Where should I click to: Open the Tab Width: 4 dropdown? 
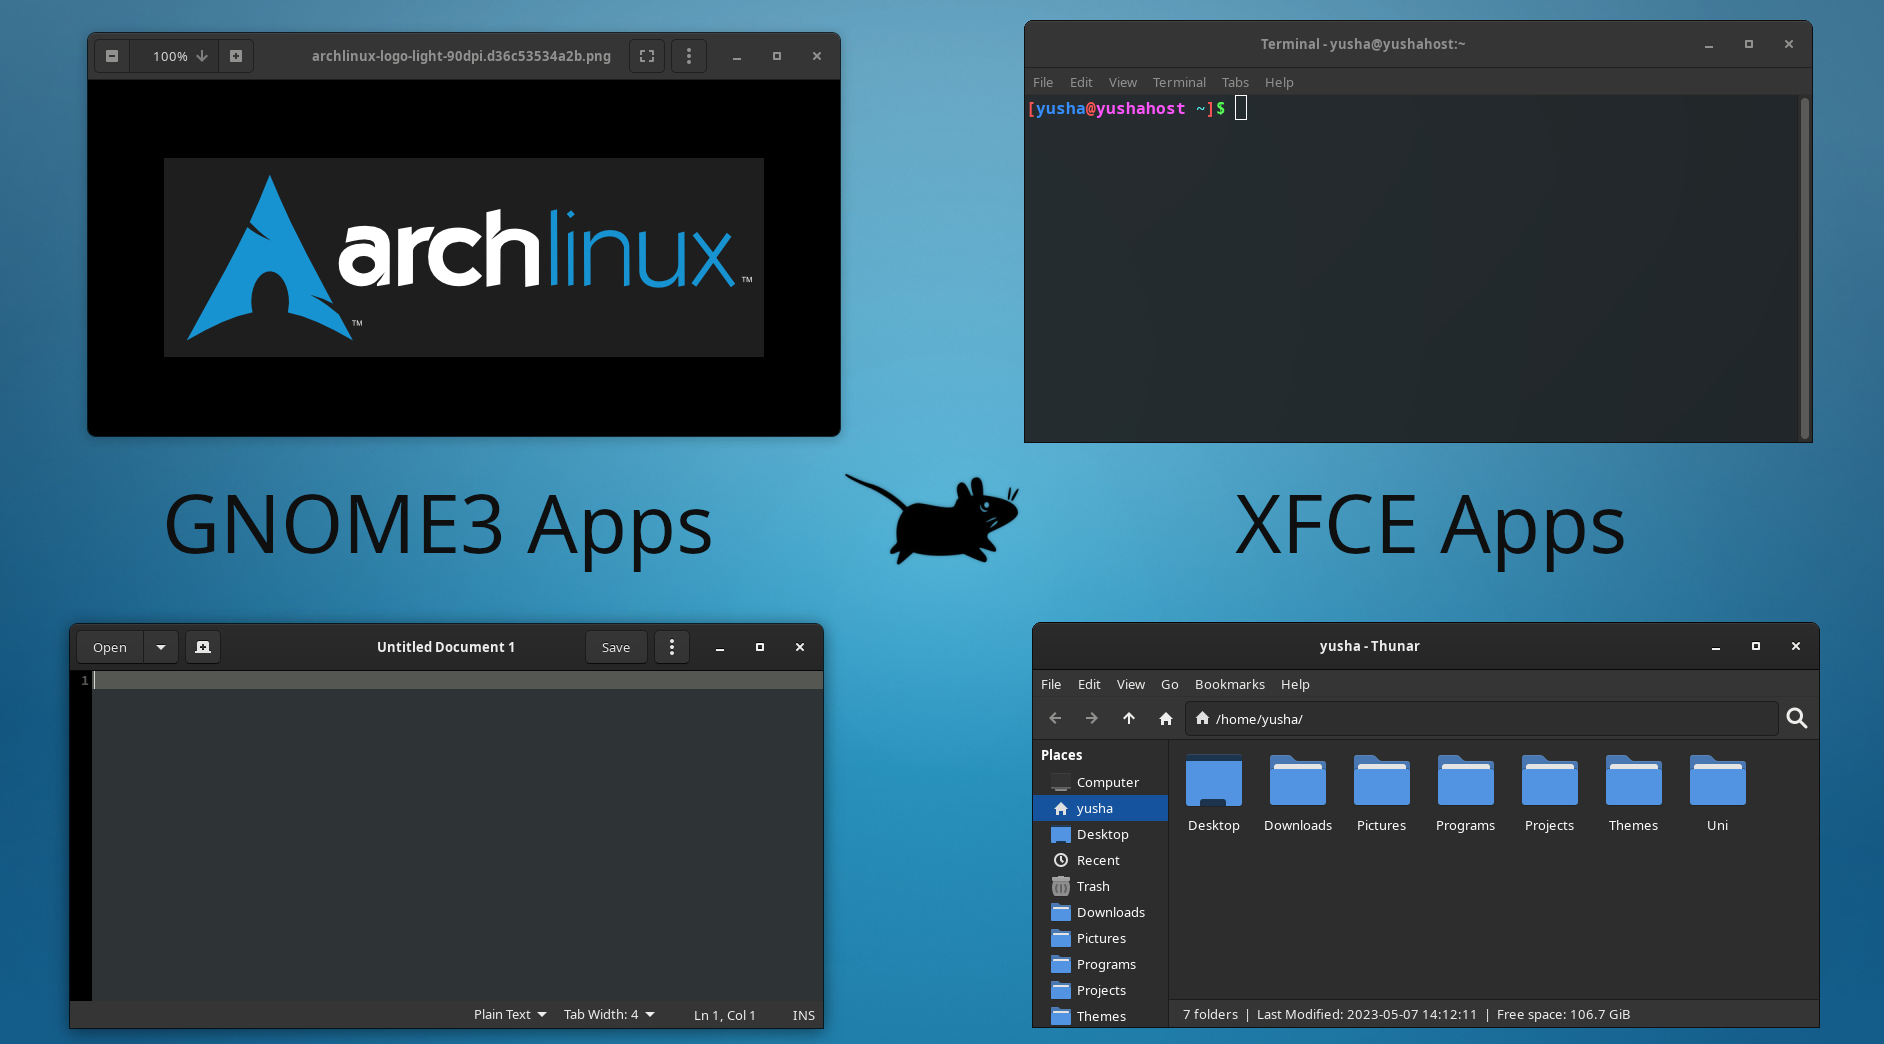pos(609,1014)
